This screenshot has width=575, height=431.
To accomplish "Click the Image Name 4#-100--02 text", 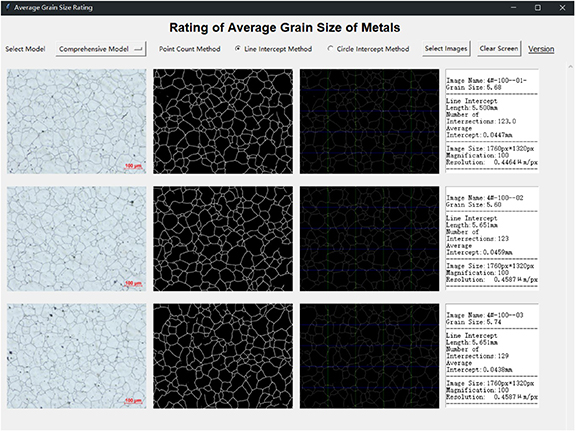I will click(x=485, y=198).
